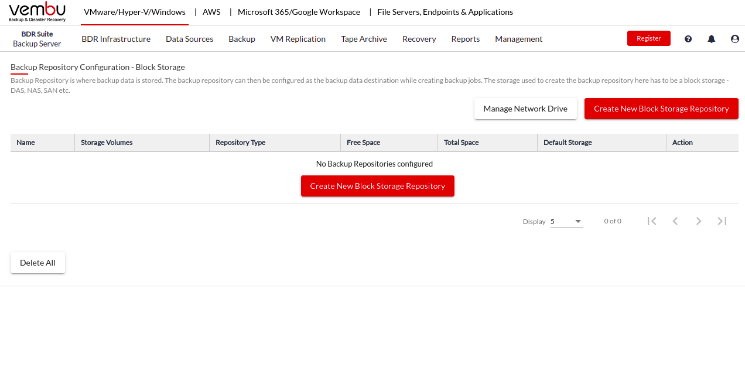Open the notifications bell icon

pyautogui.click(x=711, y=39)
